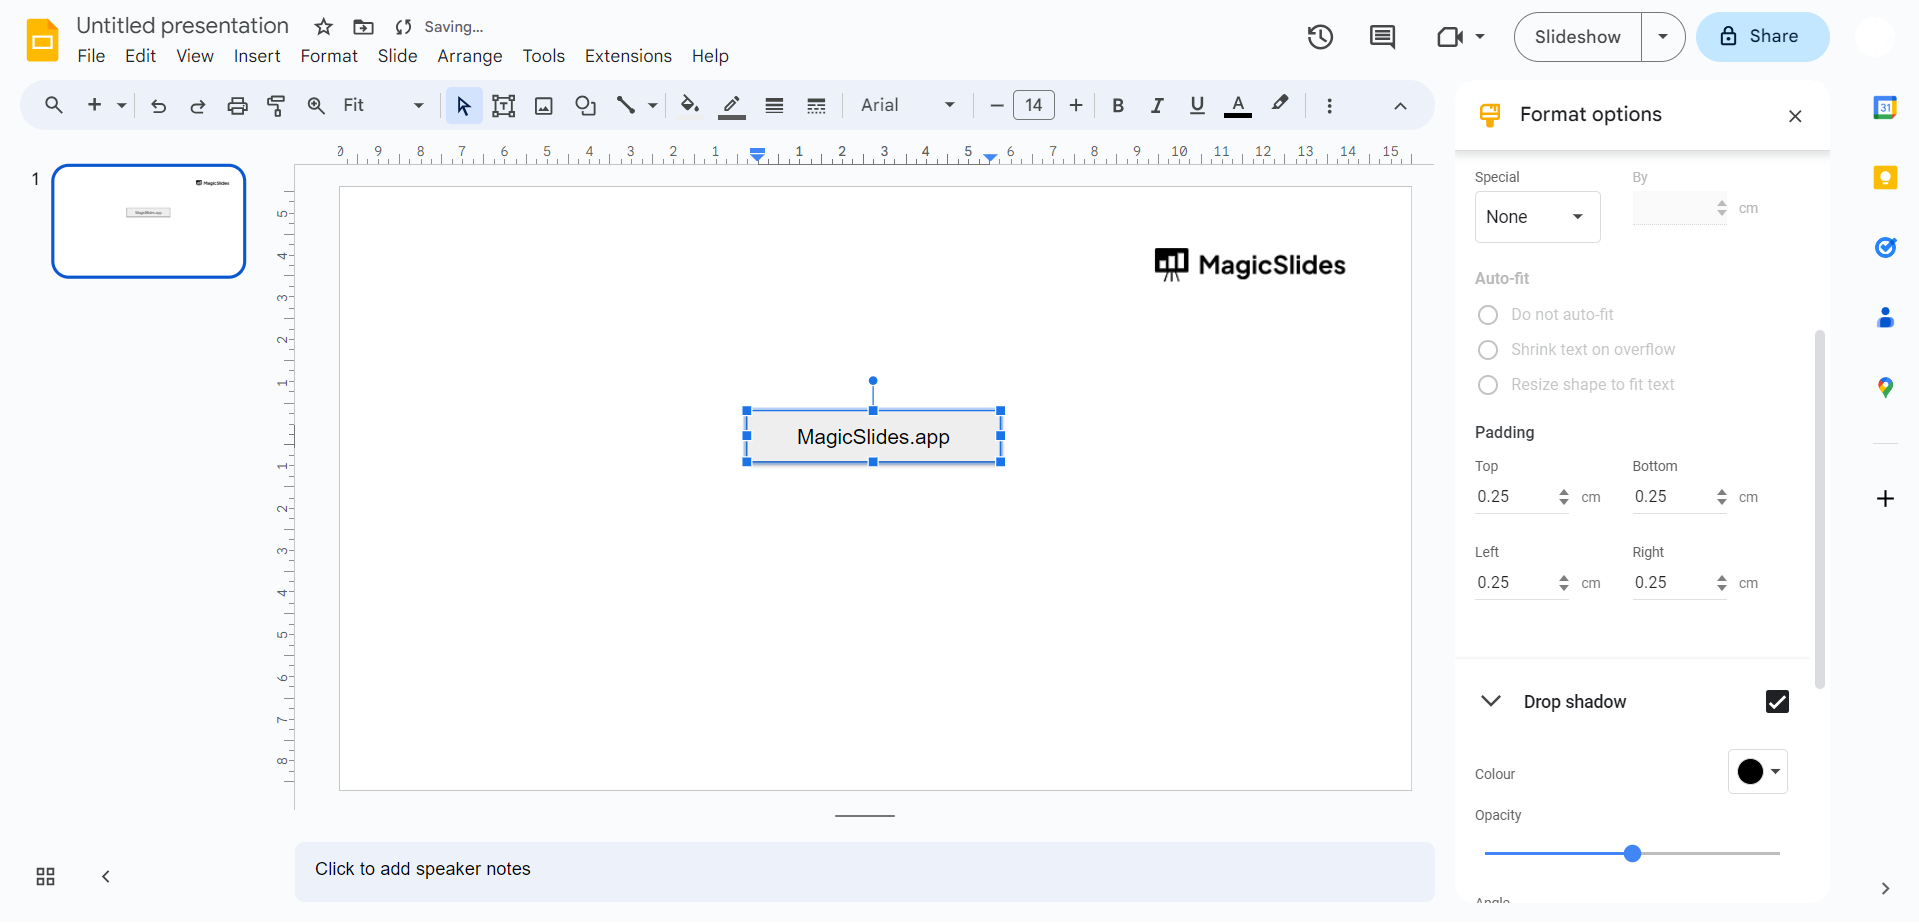Open Google Keep side panel

click(x=1885, y=177)
